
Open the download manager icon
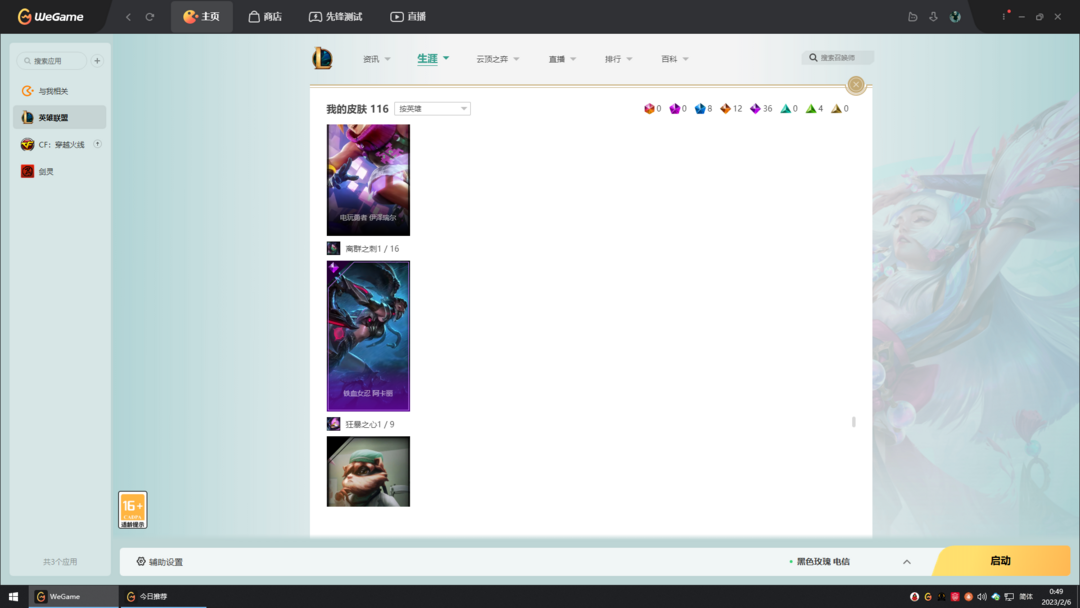(x=933, y=17)
